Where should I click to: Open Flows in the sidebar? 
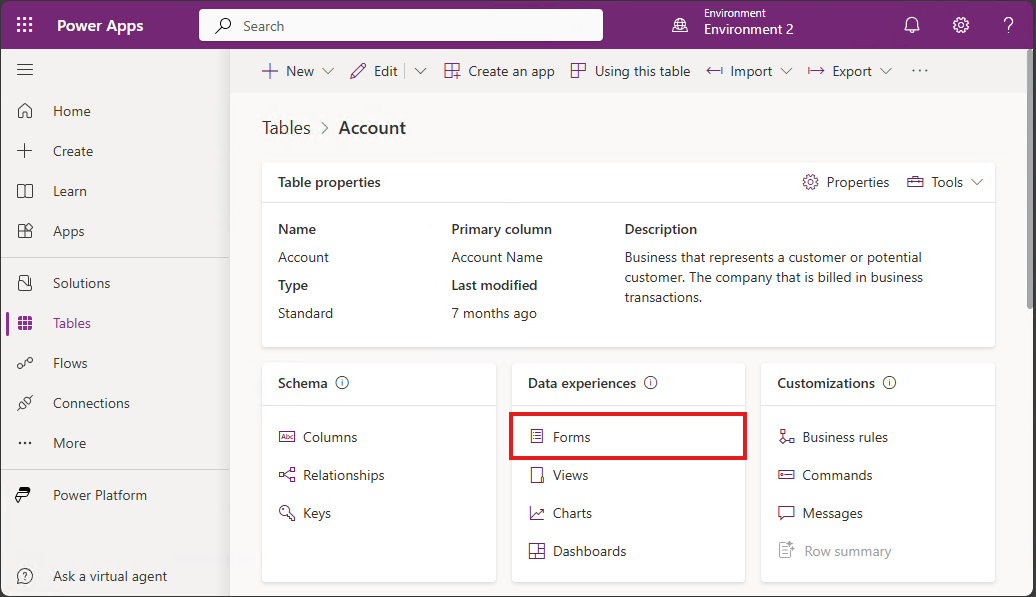pos(70,363)
